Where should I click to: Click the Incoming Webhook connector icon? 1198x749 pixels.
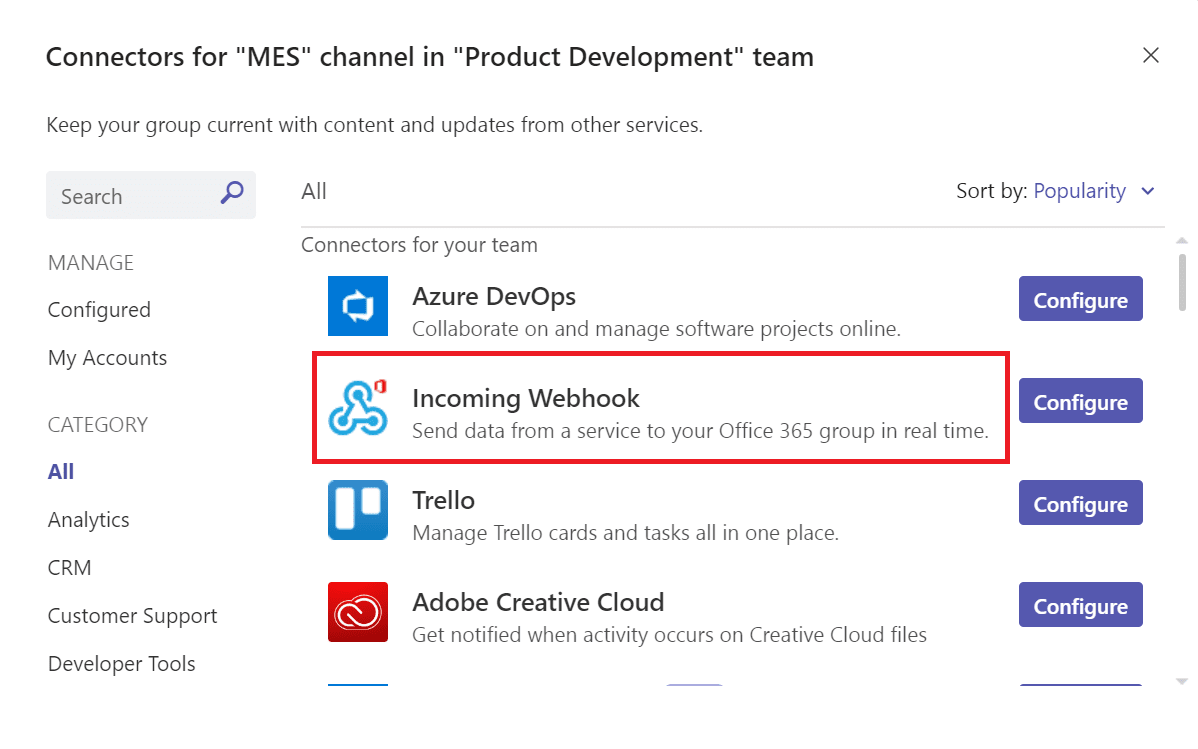[357, 408]
